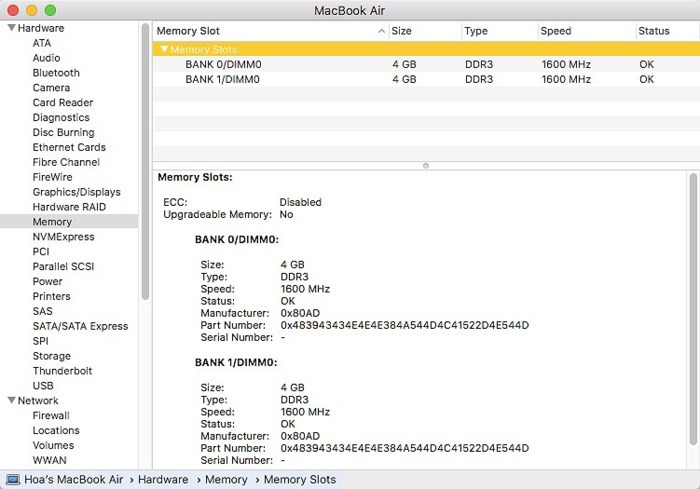Click the split pane divider handle
This screenshot has height=489, width=700.
[426, 165]
